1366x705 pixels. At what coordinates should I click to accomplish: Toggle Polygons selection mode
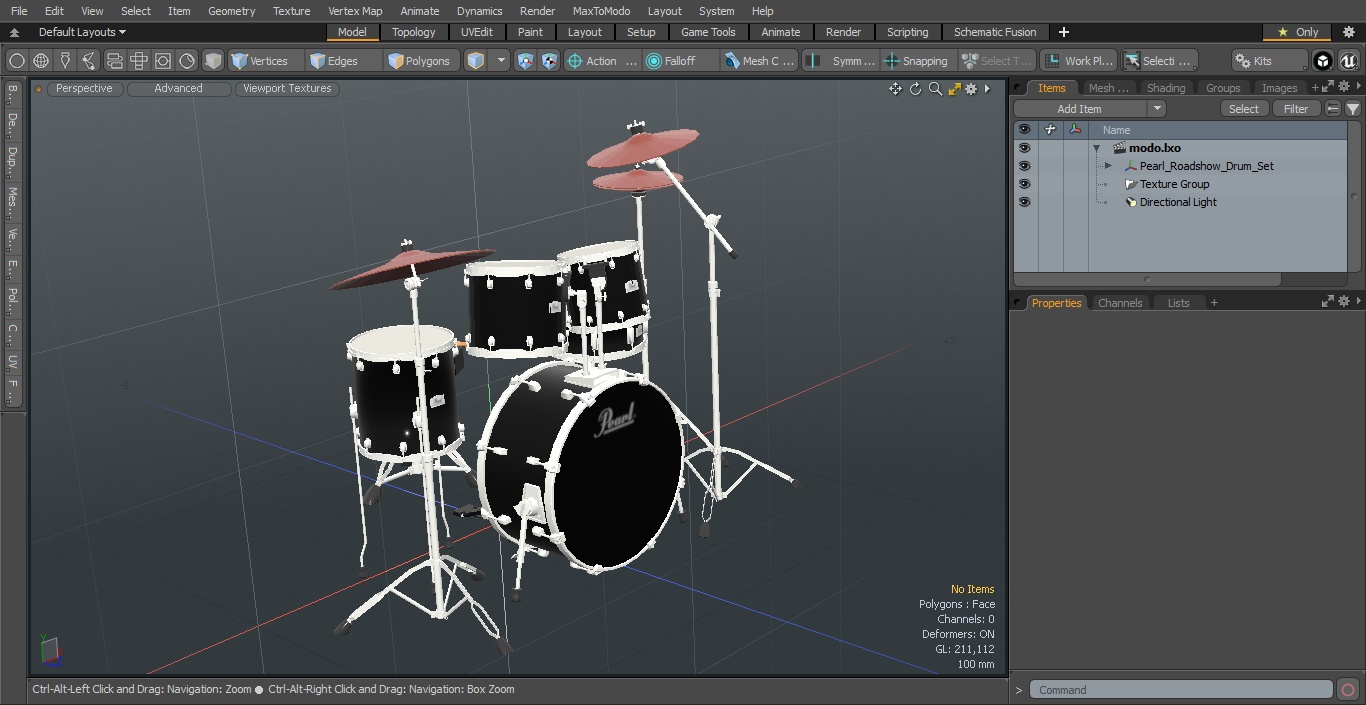pyautogui.click(x=422, y=61)
